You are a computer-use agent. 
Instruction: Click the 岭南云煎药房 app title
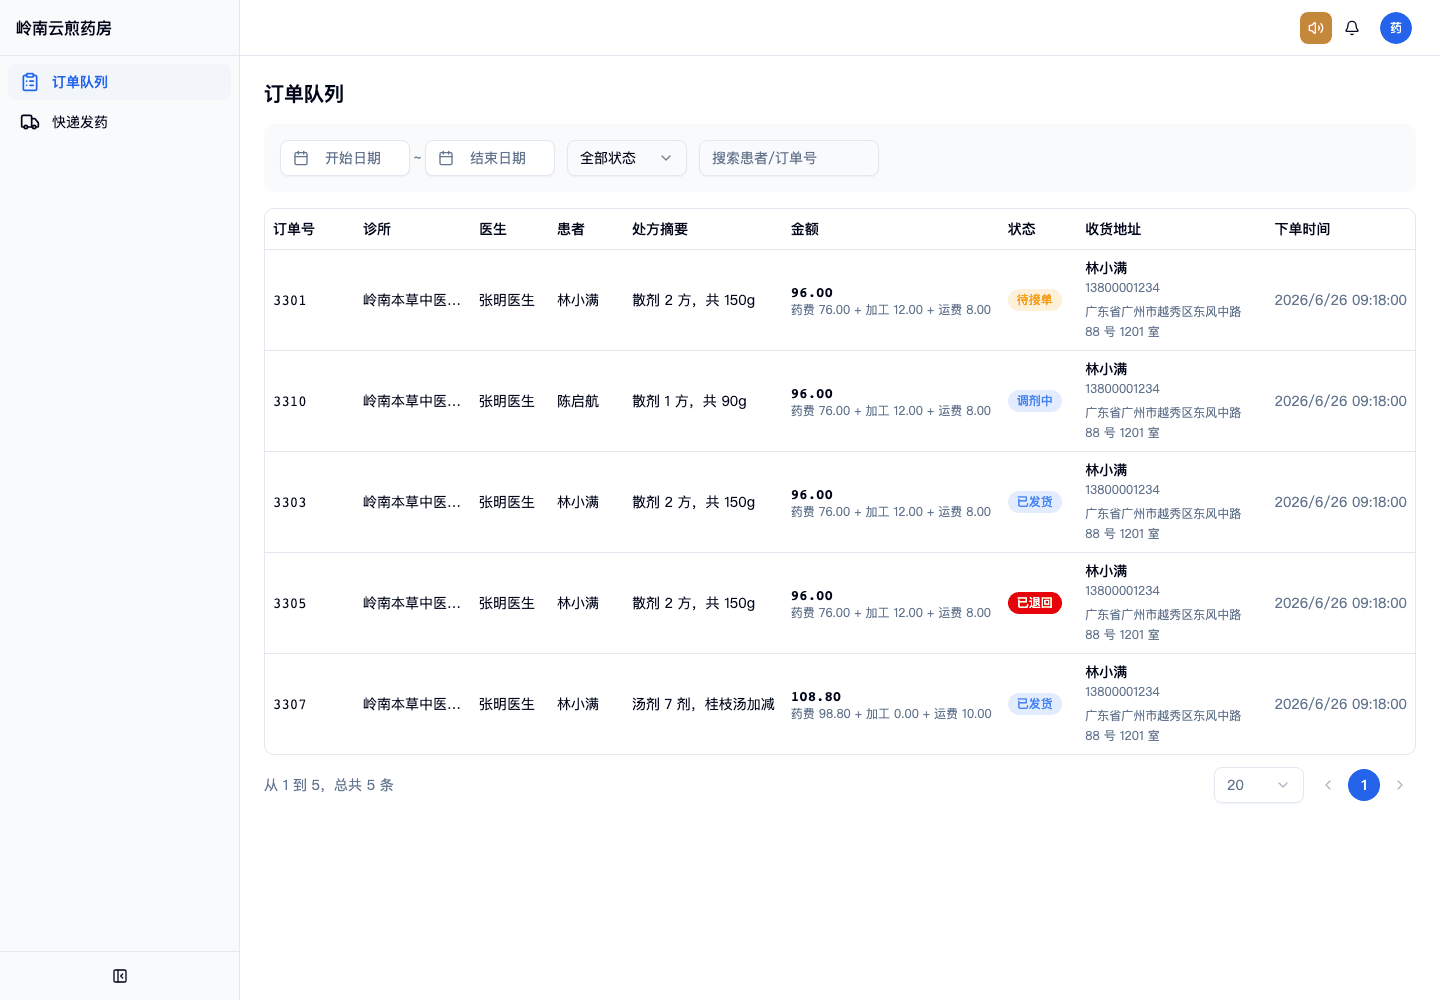pos(64,28)
